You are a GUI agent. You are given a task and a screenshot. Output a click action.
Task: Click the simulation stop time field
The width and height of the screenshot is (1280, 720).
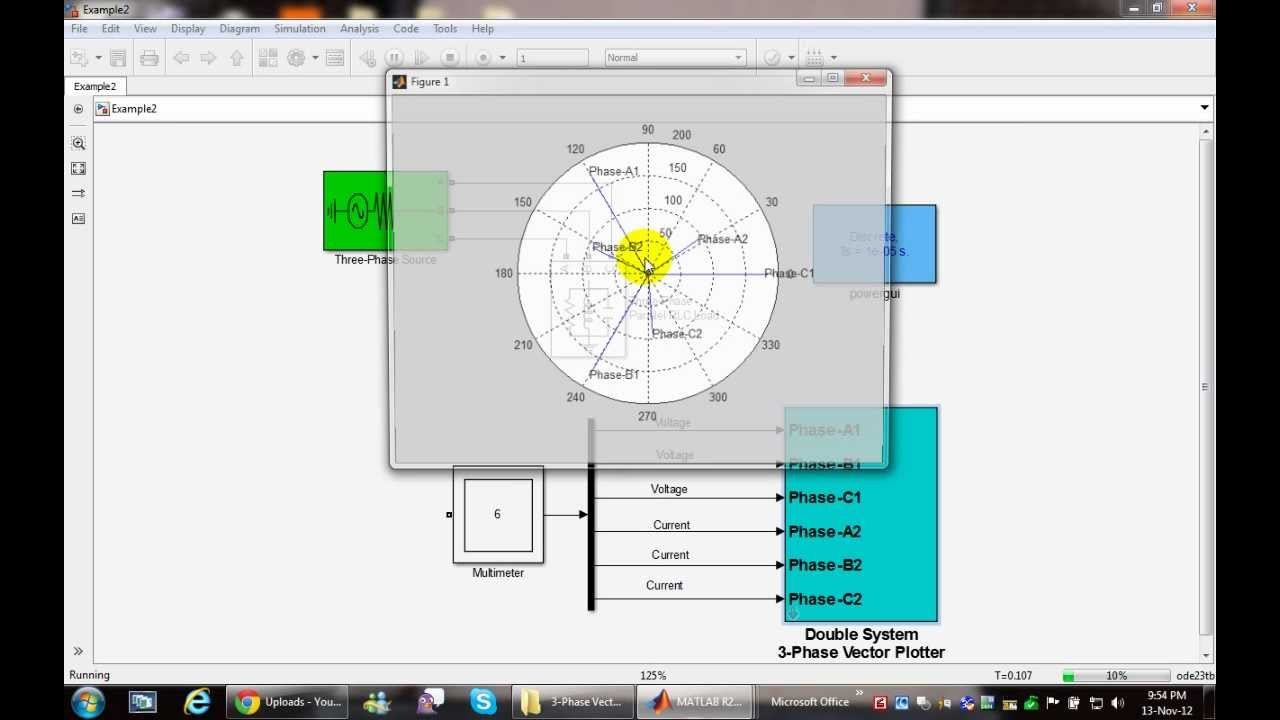pos(553,58)
